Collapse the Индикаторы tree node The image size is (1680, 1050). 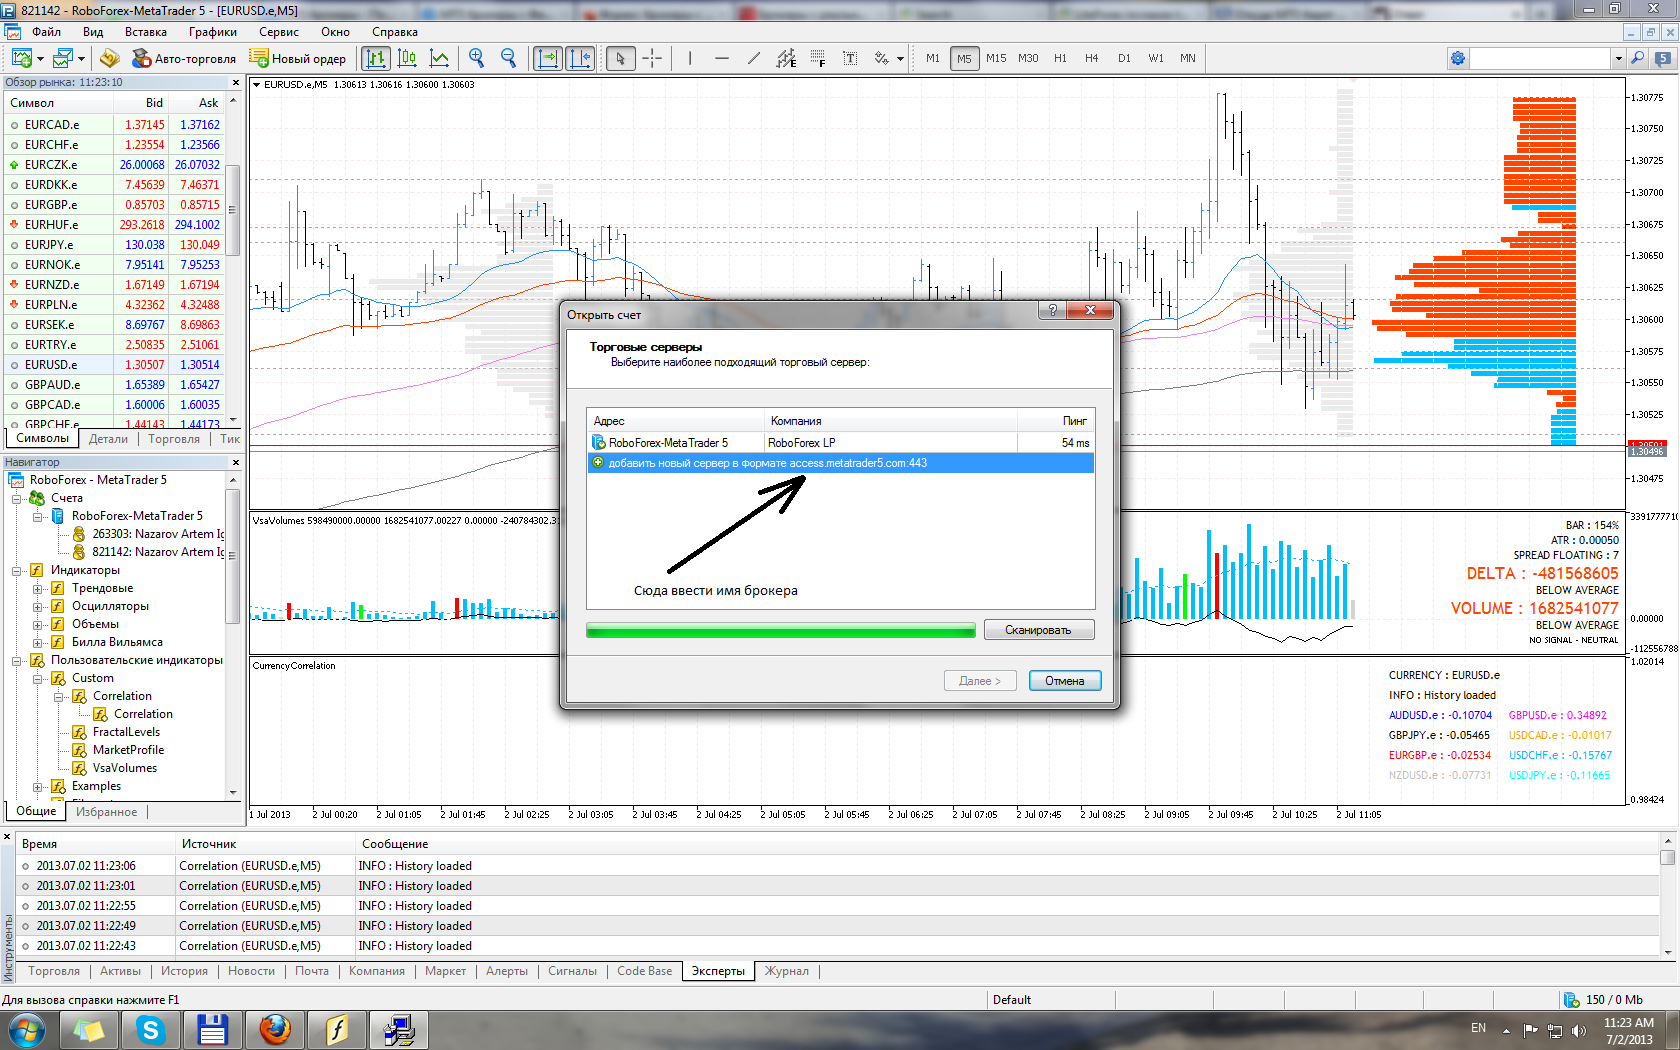click(17, 570)
